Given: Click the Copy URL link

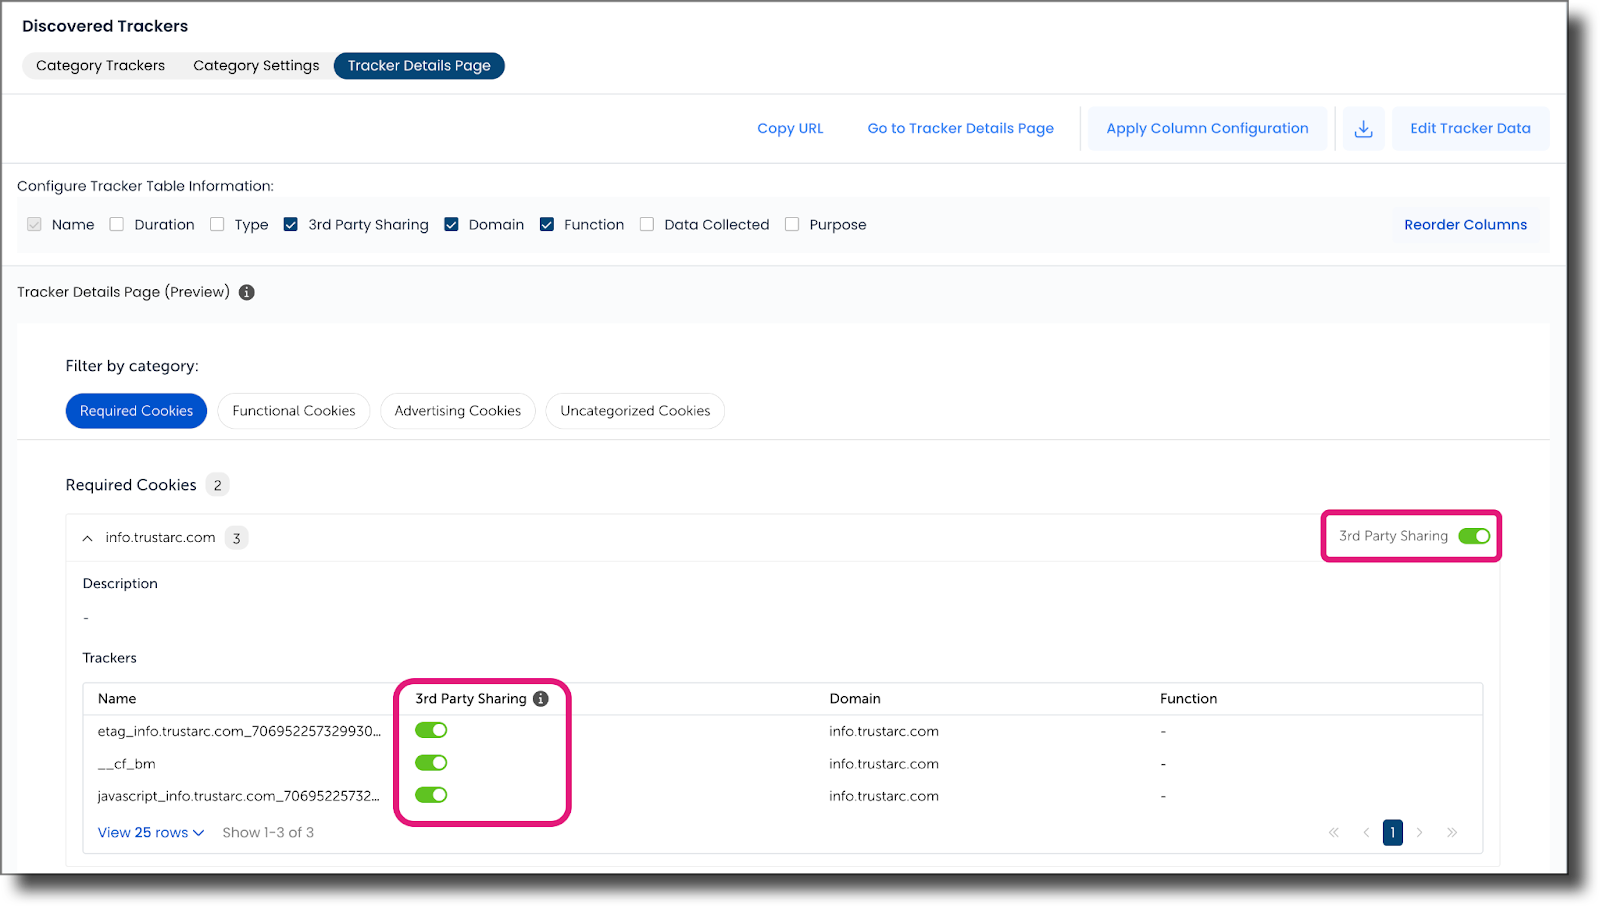Looking at the screenshot, I should click(x=789, y=128).
